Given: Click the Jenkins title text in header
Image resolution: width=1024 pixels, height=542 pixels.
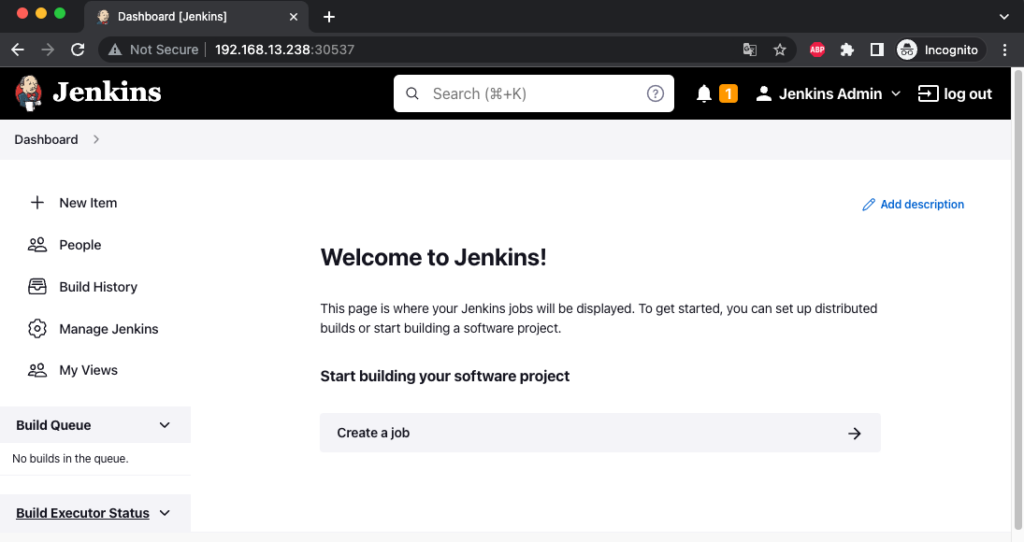Looking at the screenshot, I should coord(107,92).
